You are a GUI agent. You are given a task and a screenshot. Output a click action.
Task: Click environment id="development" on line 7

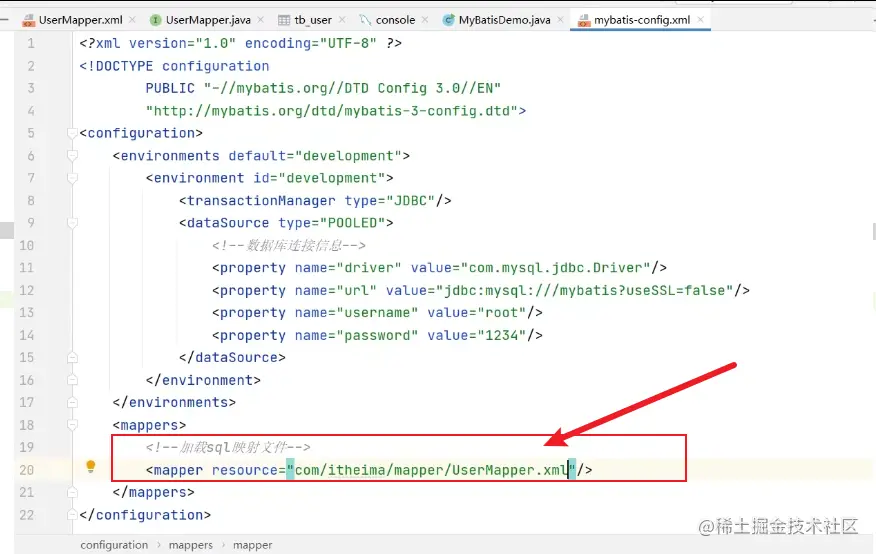pos(270,178)
